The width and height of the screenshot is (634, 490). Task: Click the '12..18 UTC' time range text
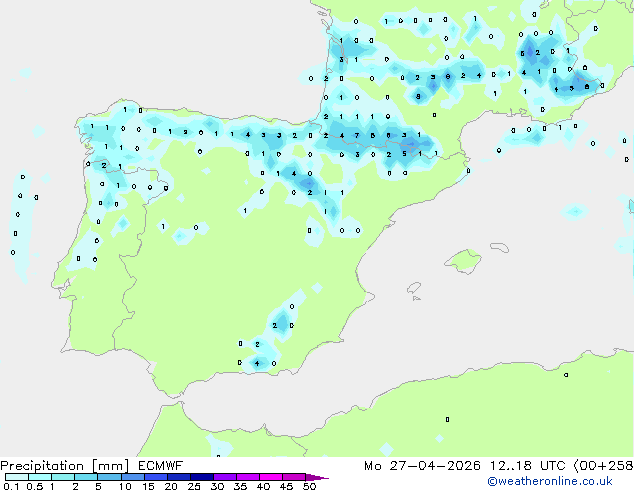tap(527, 466)
